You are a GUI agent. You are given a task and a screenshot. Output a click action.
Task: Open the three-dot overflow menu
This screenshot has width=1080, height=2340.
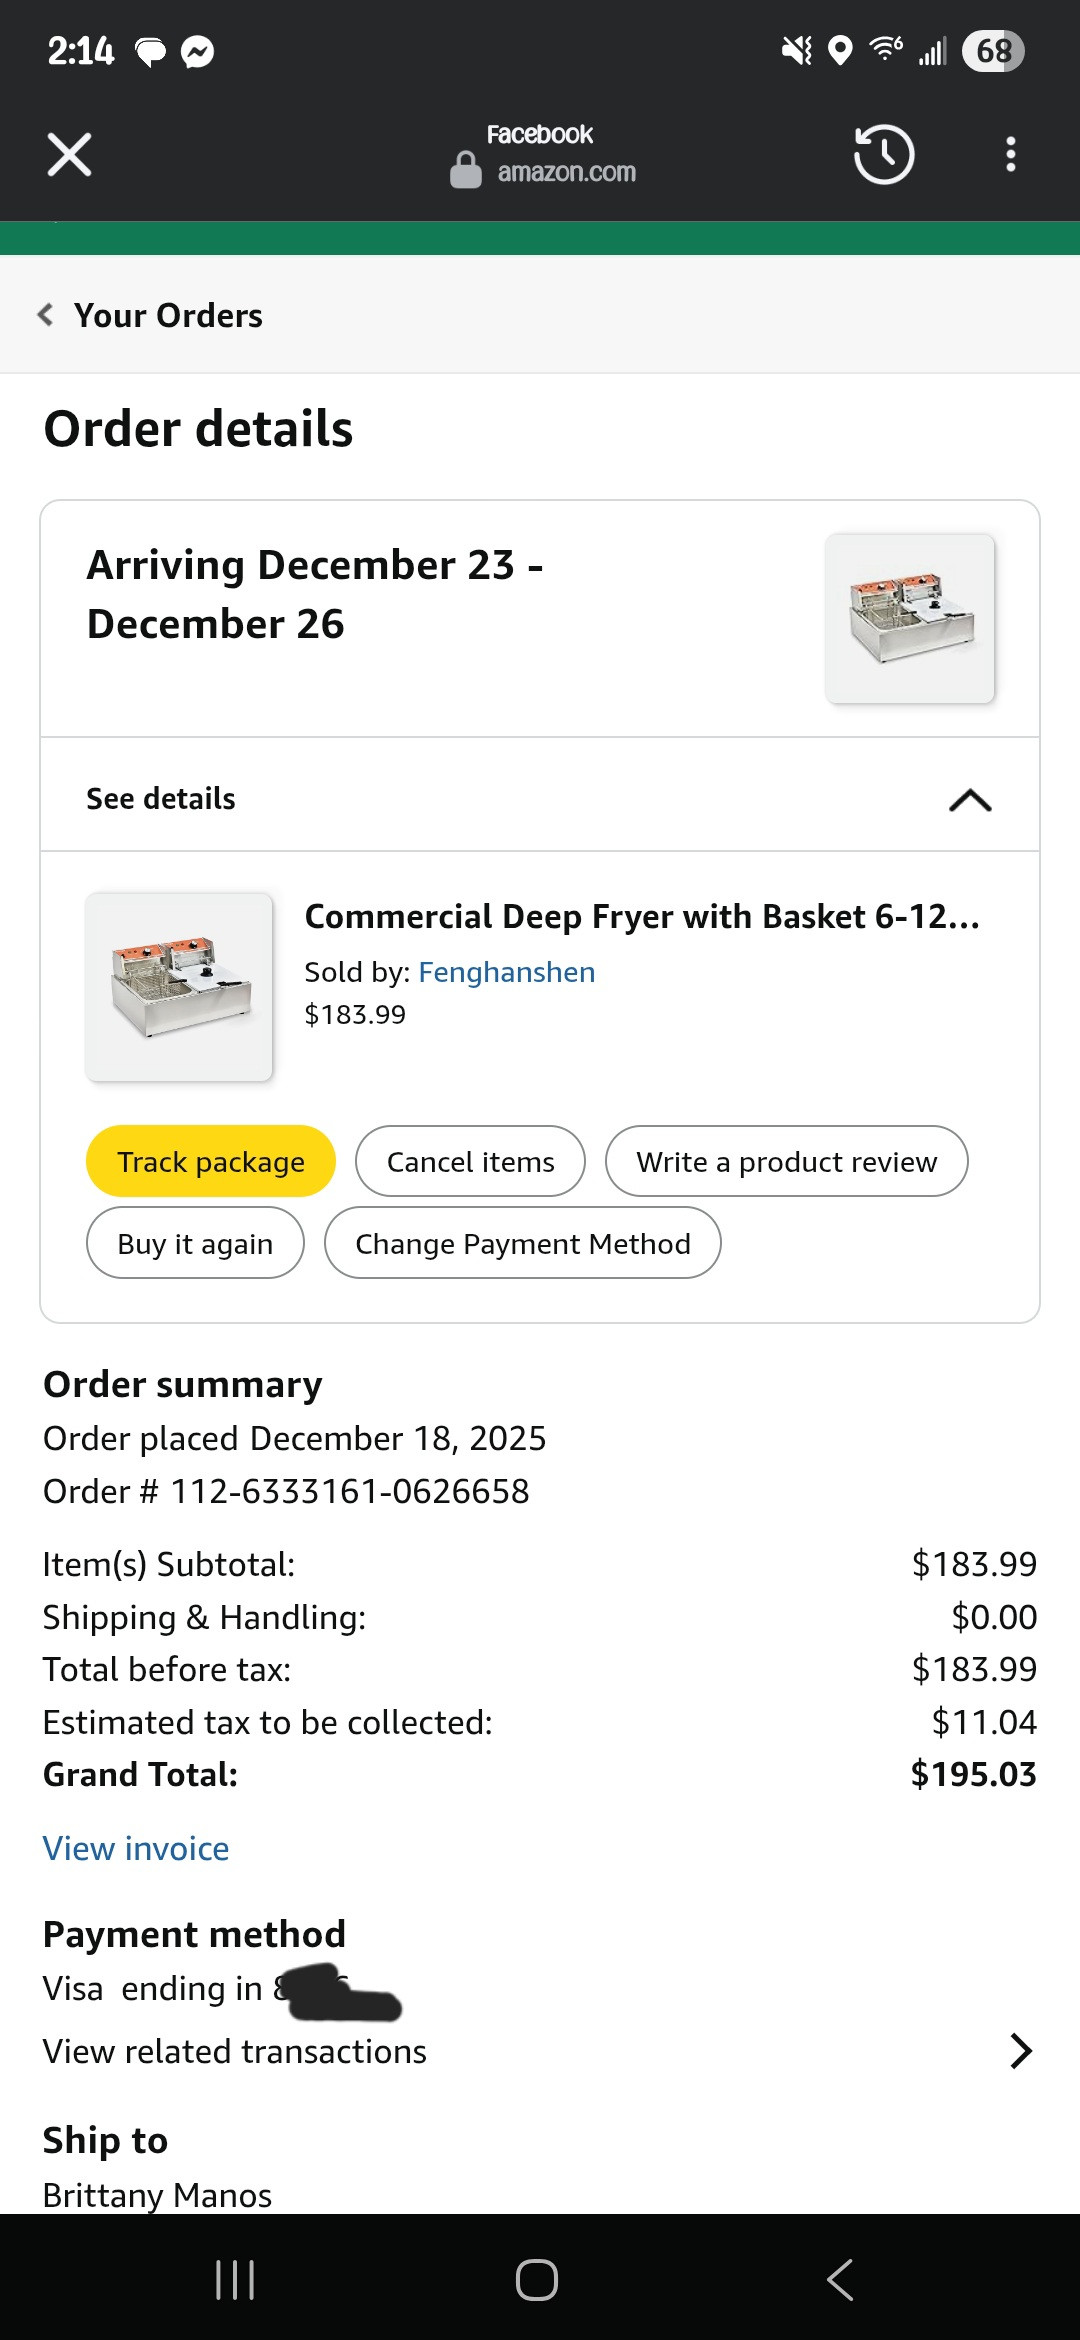click(1011, 154)
